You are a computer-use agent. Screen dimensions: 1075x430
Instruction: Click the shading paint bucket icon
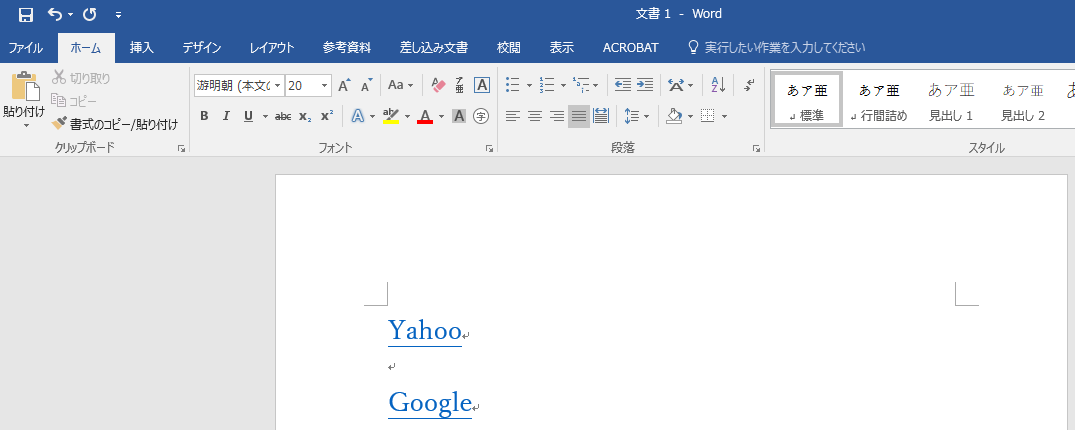click(674, 116)
